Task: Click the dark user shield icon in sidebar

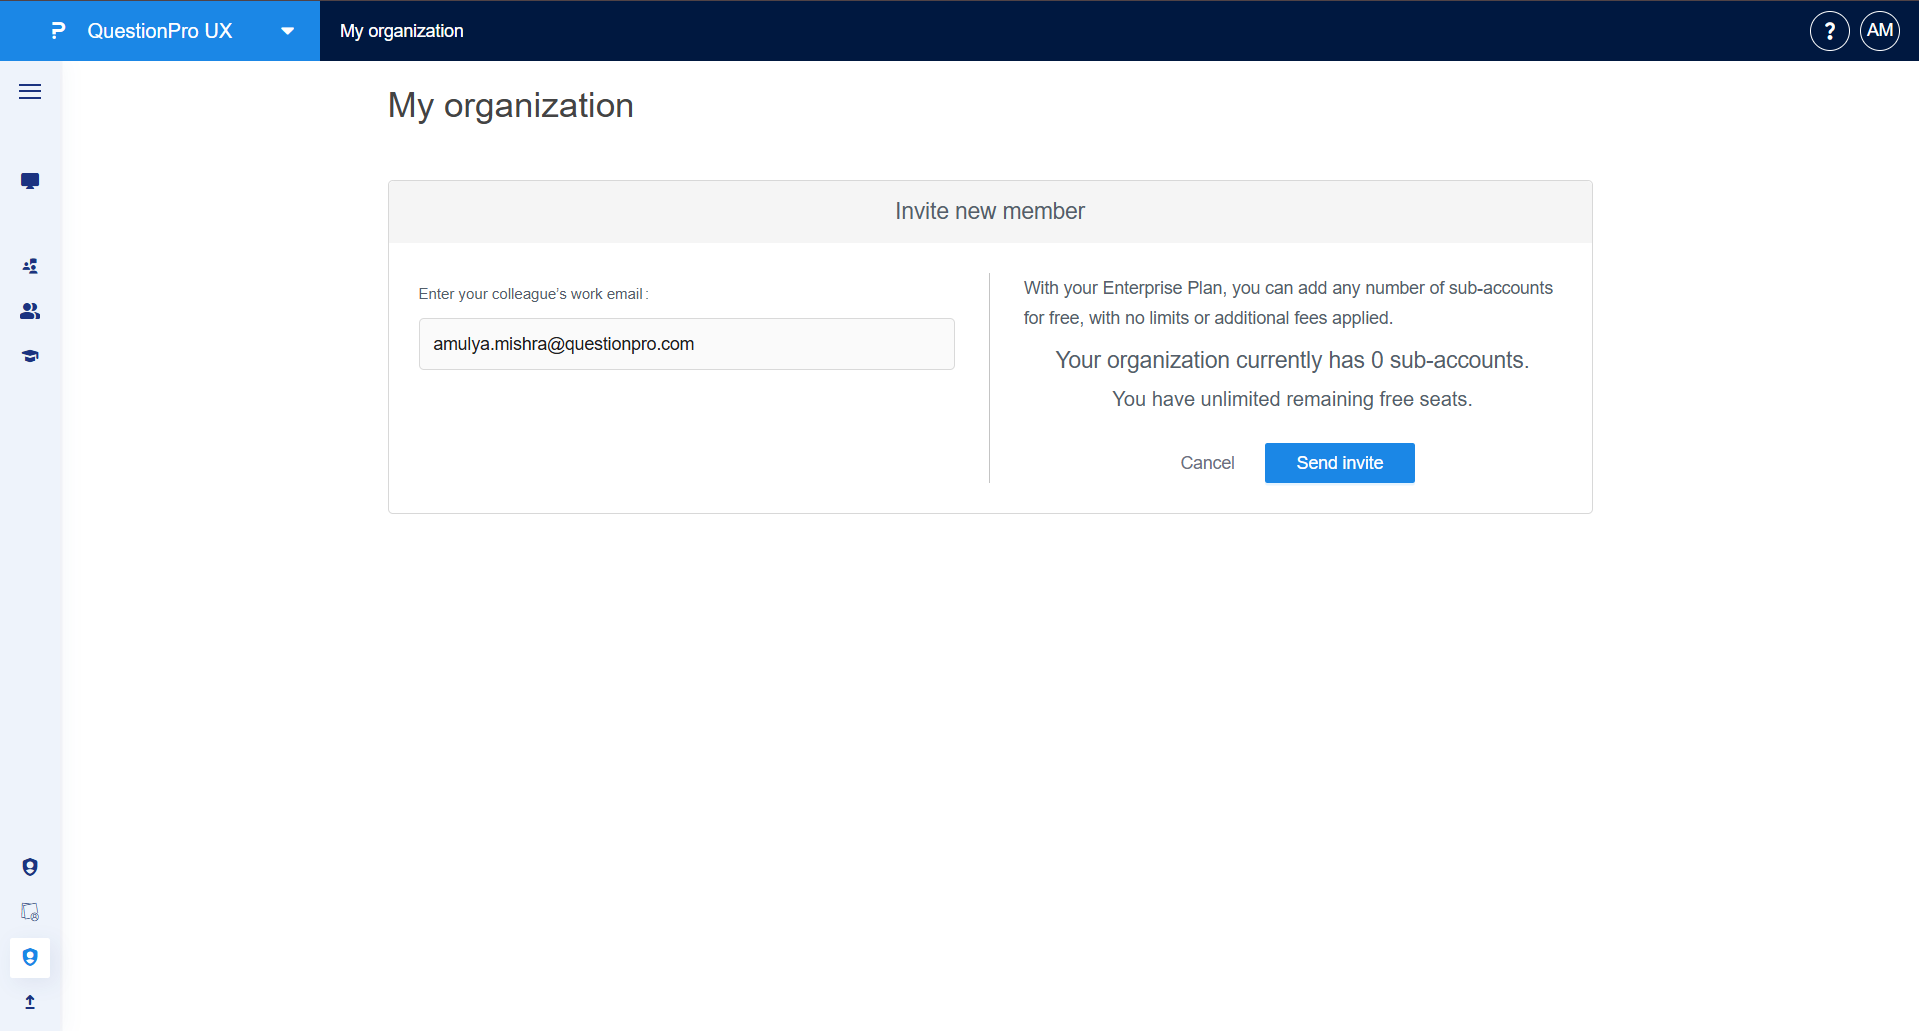Action: click(x=29, y=867)
